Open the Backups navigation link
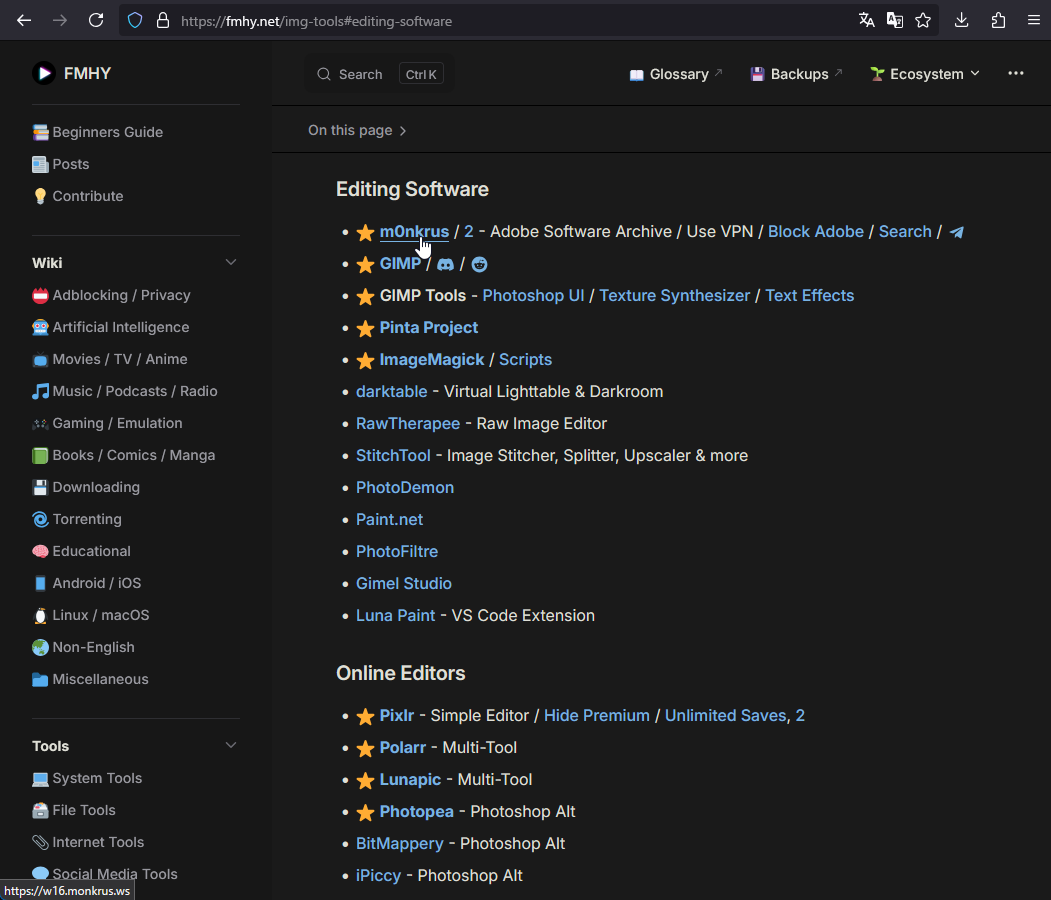The image size is (1051, 900). (x=796, y=74)
